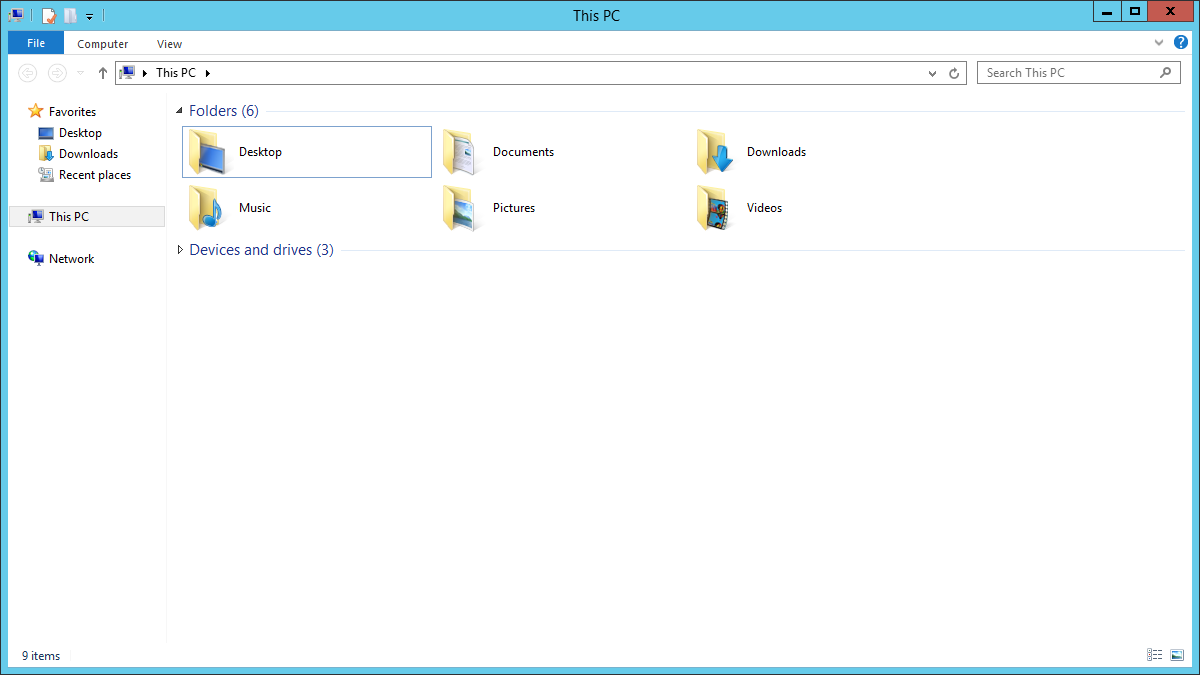Click the search magnifier icon
This screenshot has height=675, width=1200.
click(1166, 73)
